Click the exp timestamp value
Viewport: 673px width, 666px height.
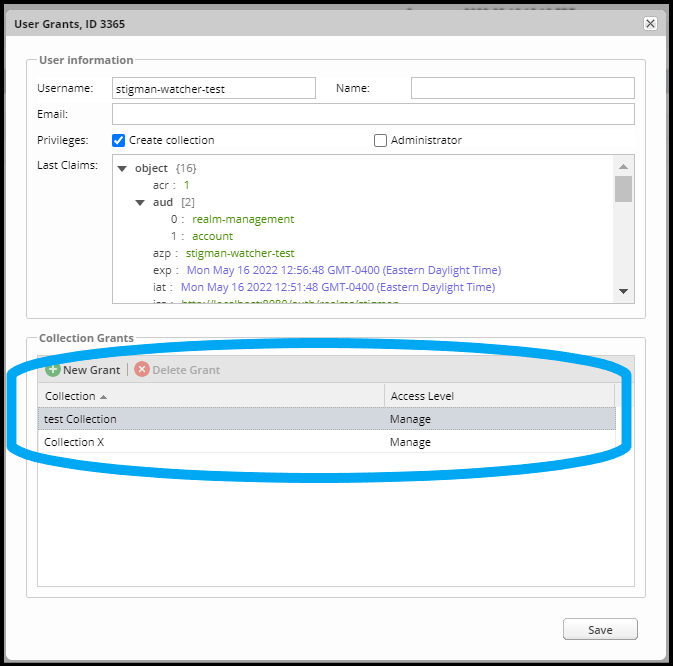coord(344,270)
